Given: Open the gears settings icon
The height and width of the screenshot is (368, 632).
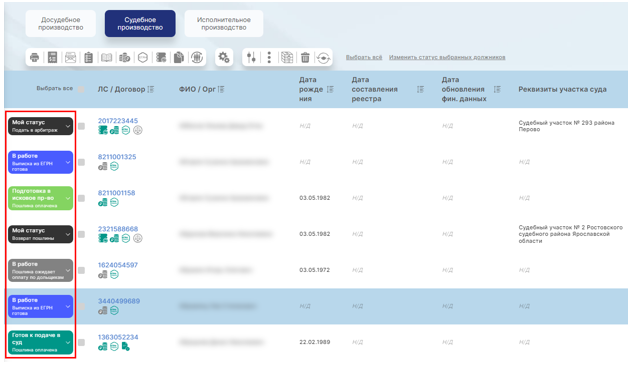Looking at the screenshot, I should (x=224, y=58).
